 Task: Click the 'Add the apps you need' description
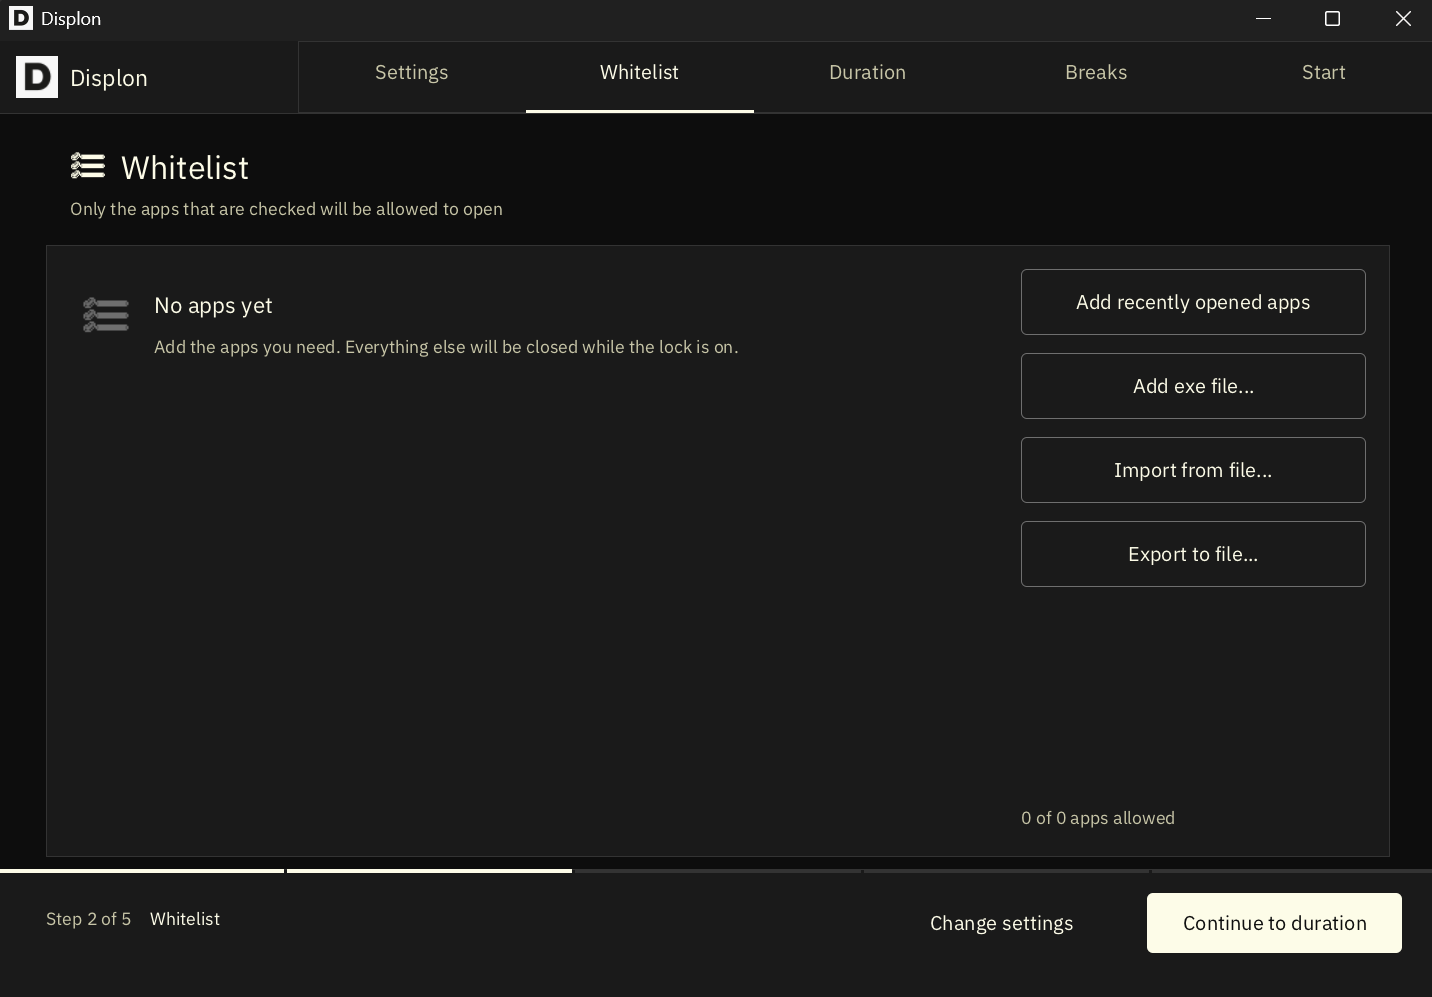pos(446,347)
